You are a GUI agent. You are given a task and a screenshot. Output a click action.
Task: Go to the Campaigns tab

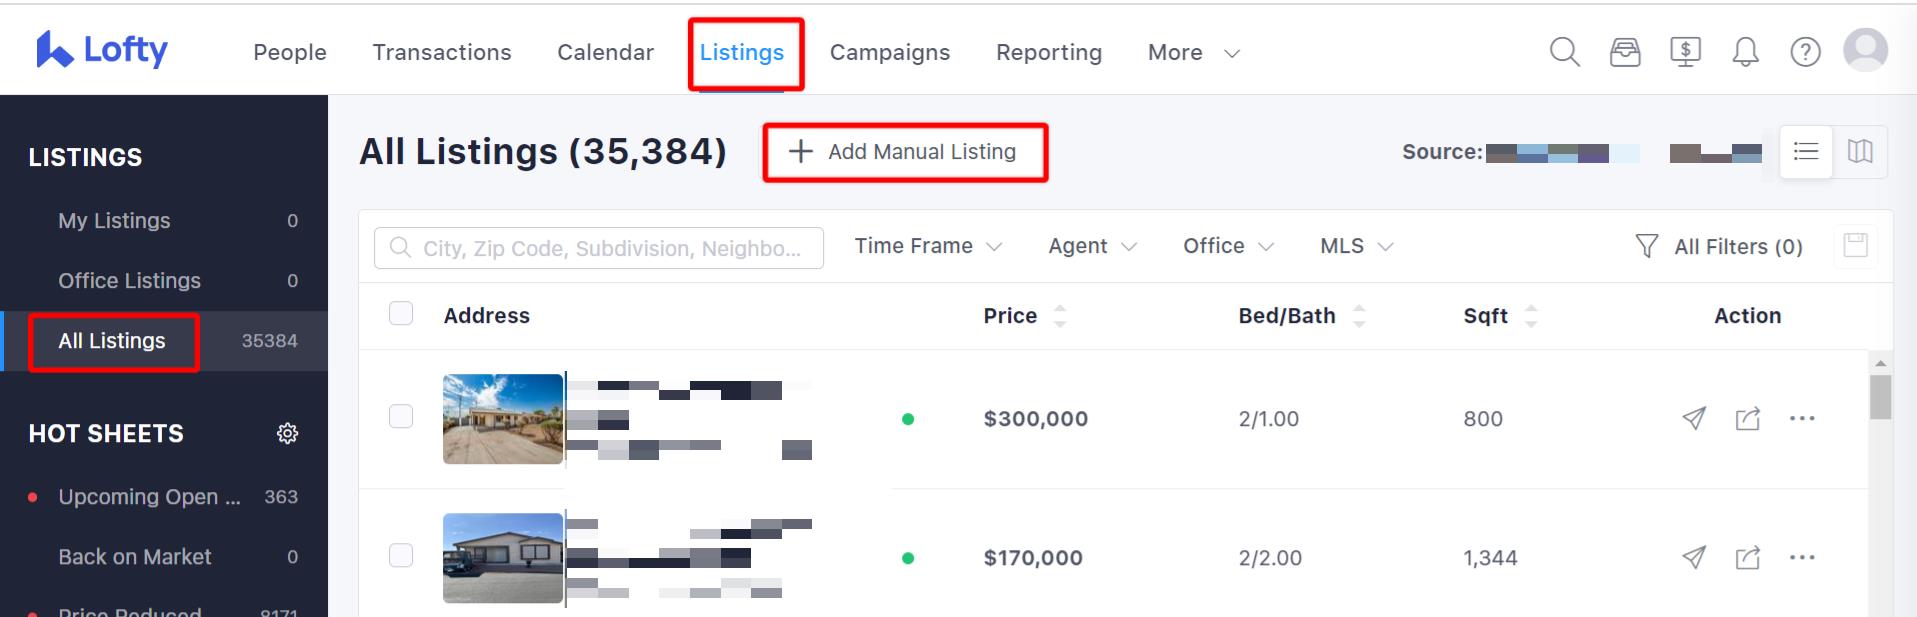click(x=890, y=52)
